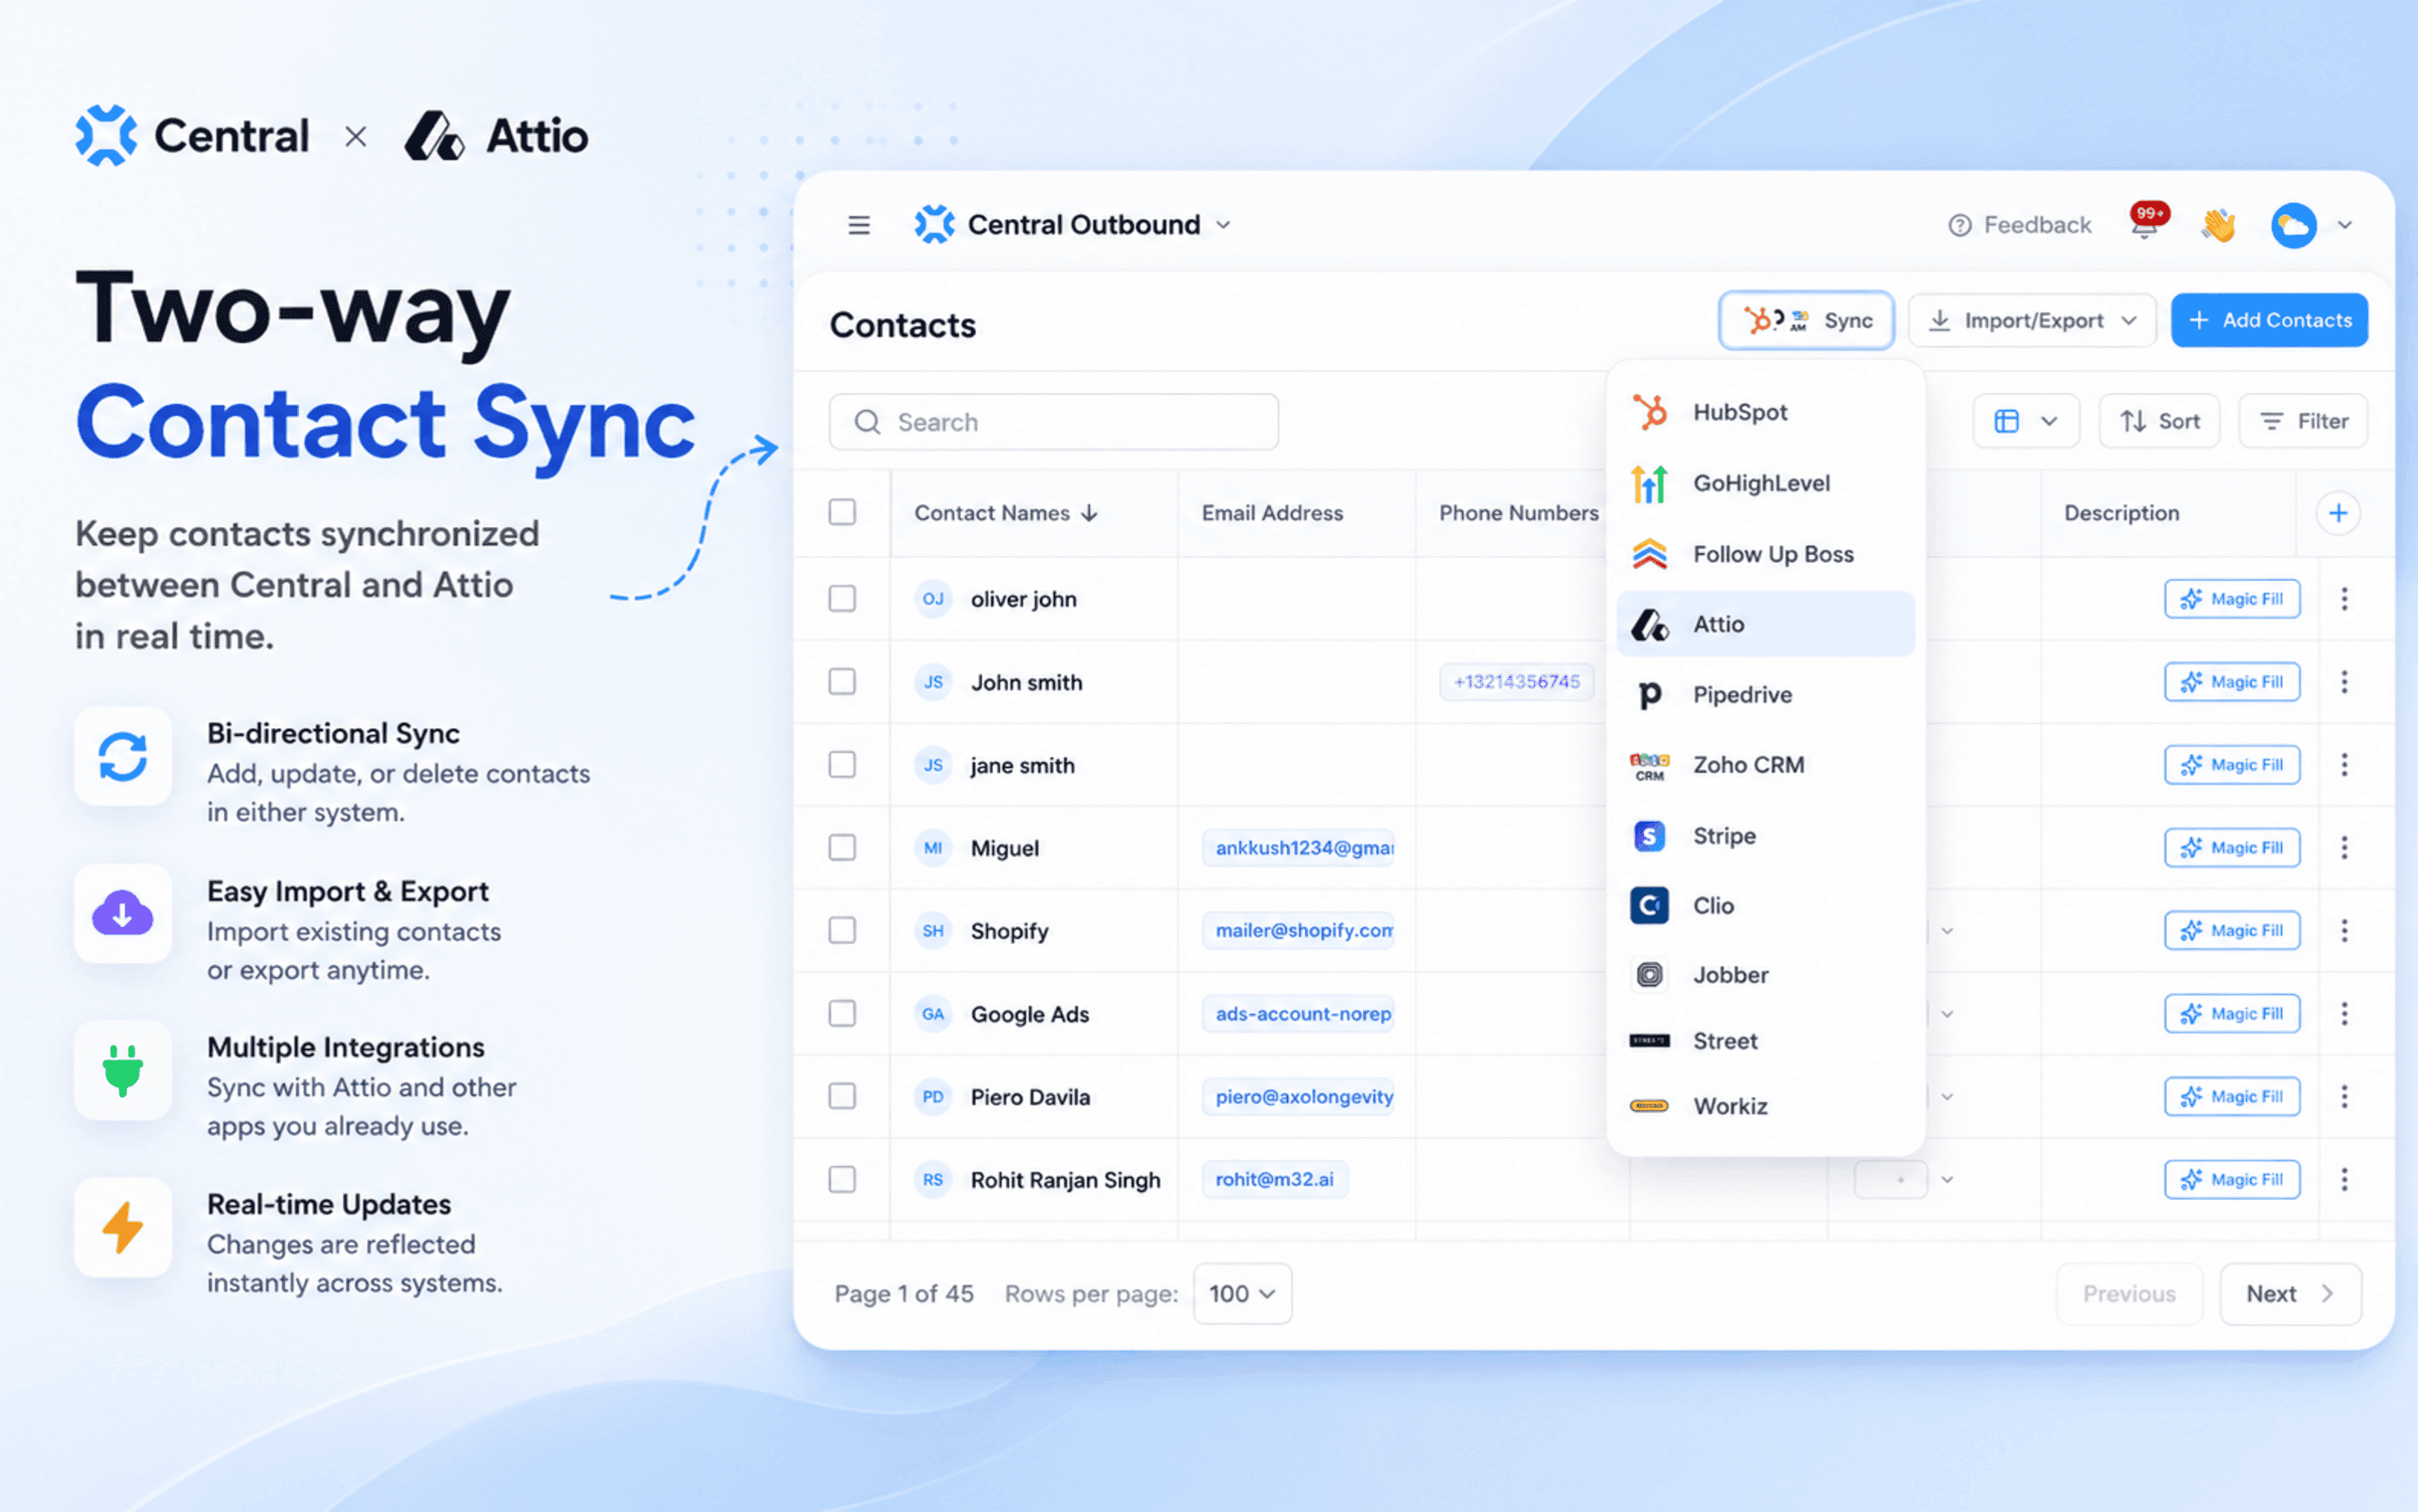Click the Follow Up Boss logo icon

1649,554
